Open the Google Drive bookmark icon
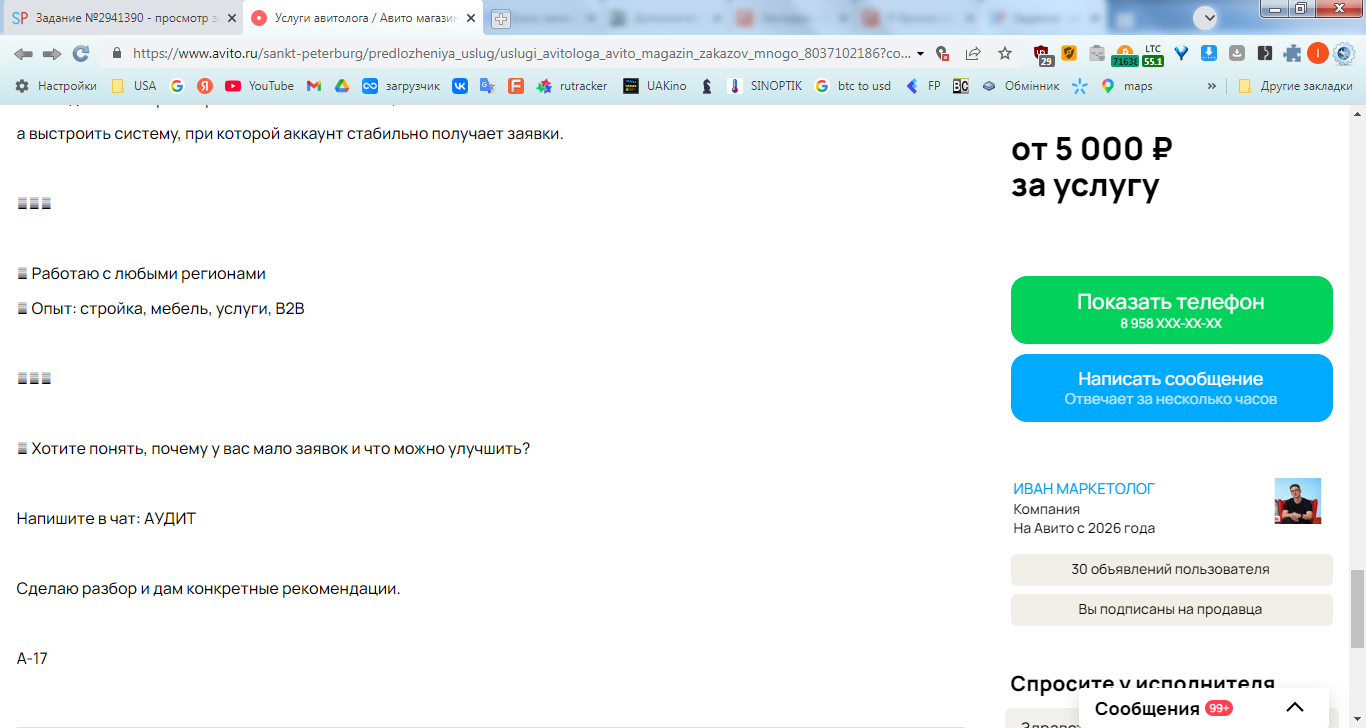1366x728 pixels. (x=341, y=86)
